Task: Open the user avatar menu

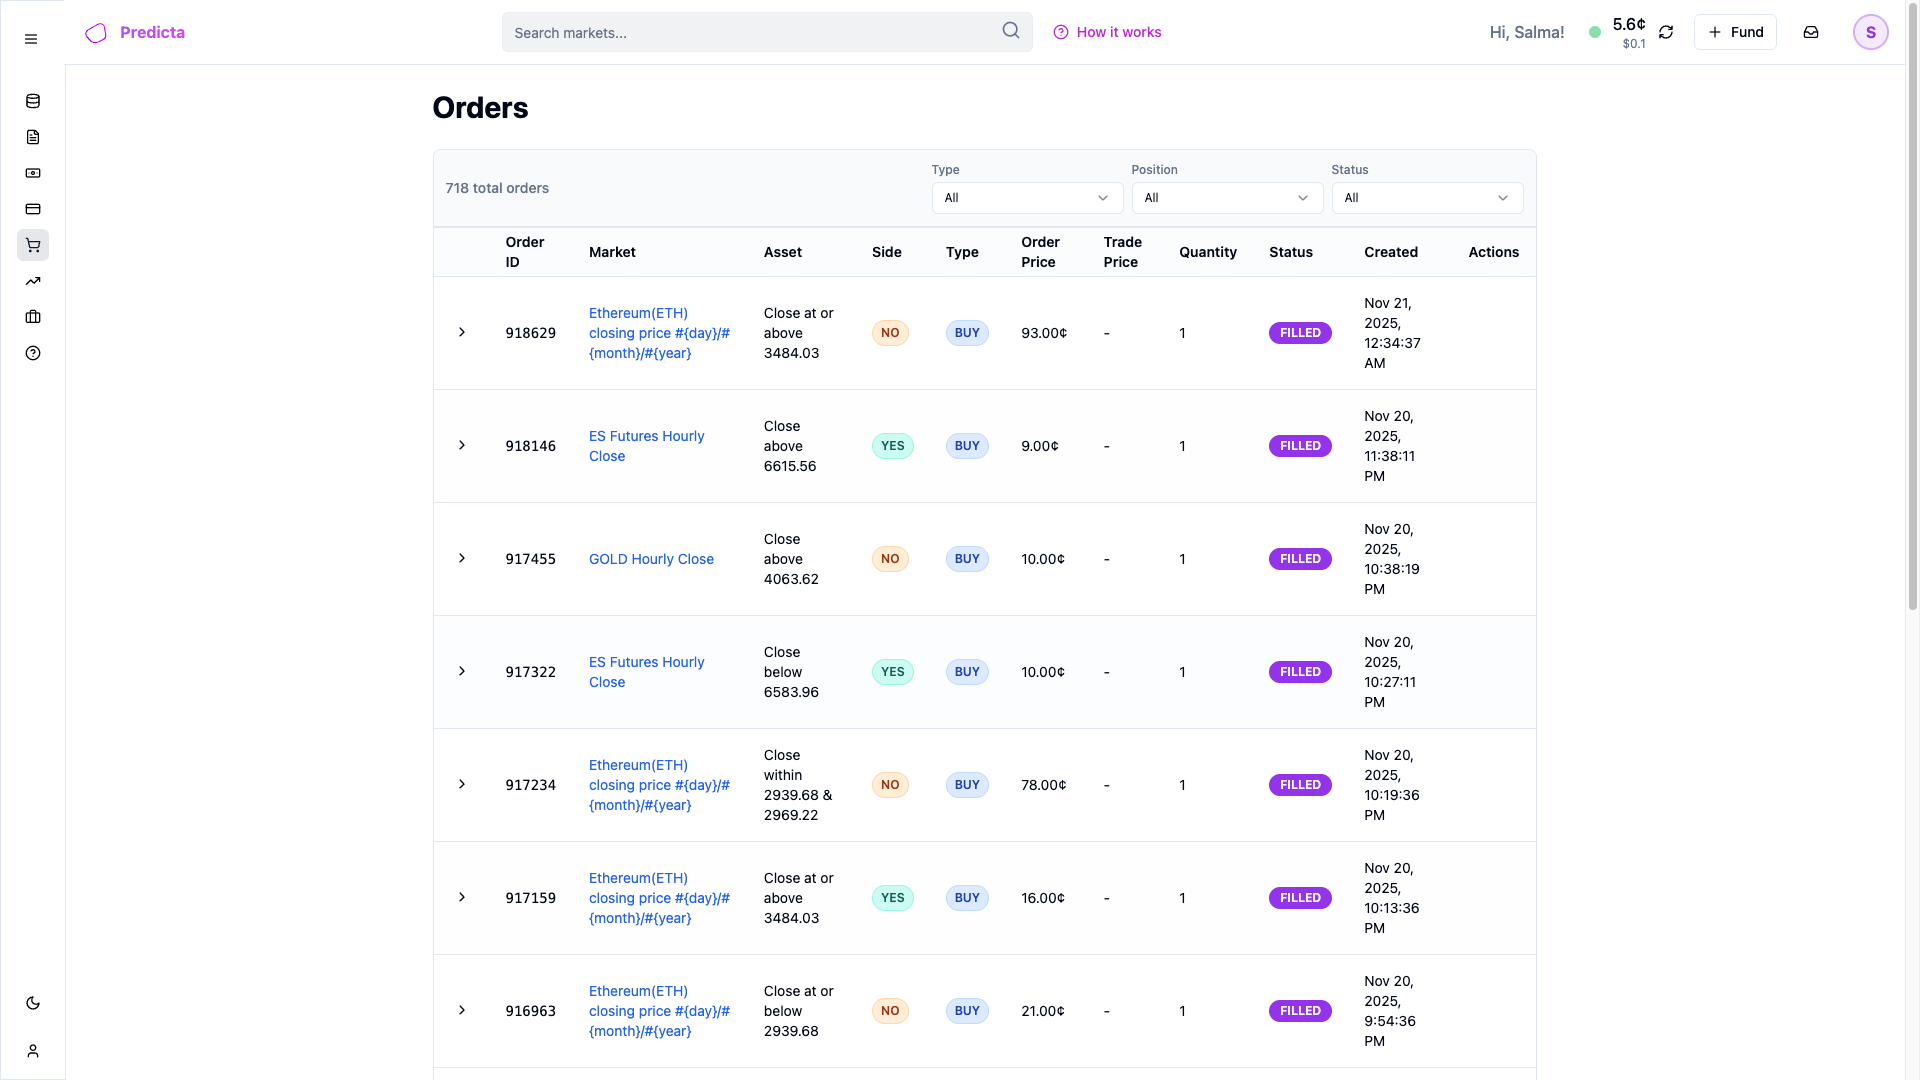Action: click(1871, 32)
